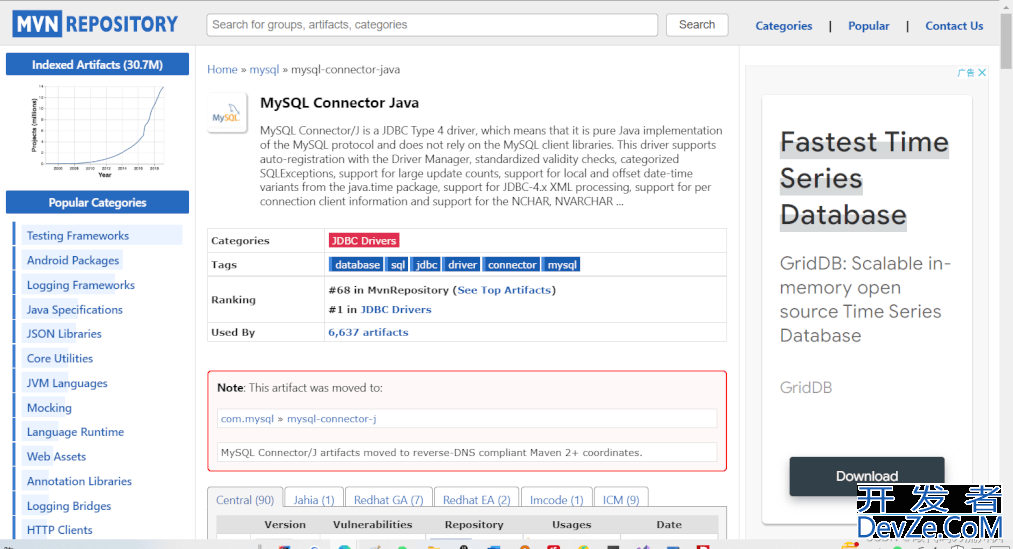
Task: Open HTTP Clients category
Action: [59, 530]
